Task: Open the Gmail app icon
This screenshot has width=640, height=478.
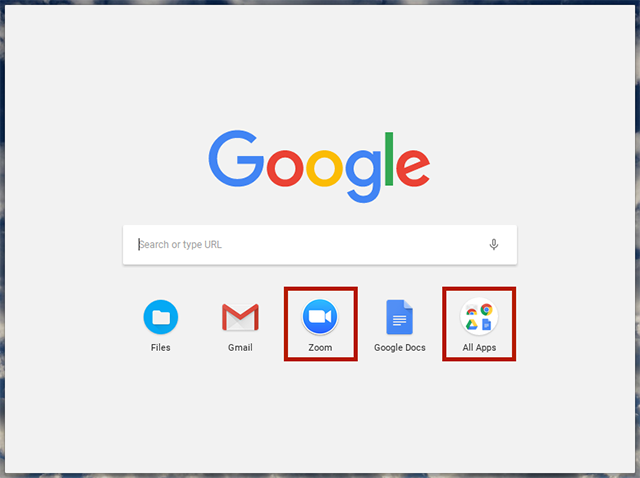Action: pos(240,317)
